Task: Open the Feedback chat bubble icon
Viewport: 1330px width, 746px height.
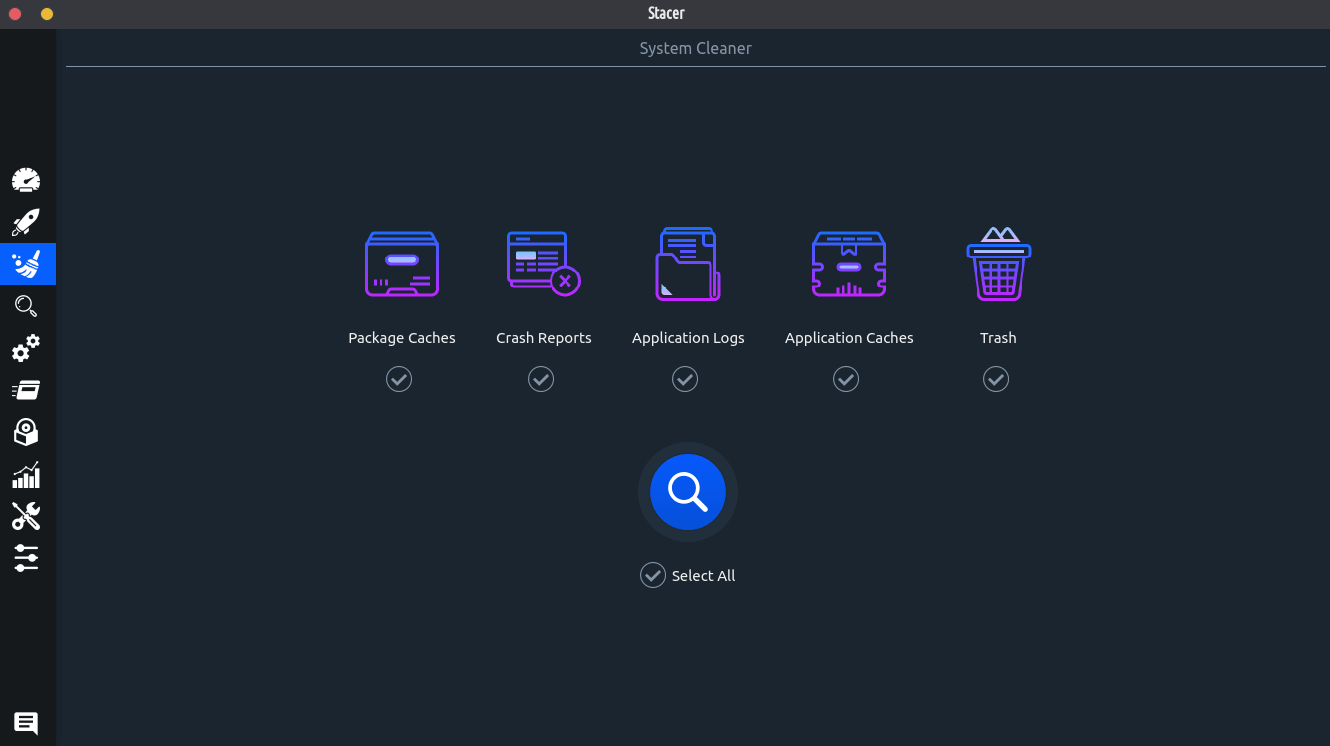Action: 26,722
